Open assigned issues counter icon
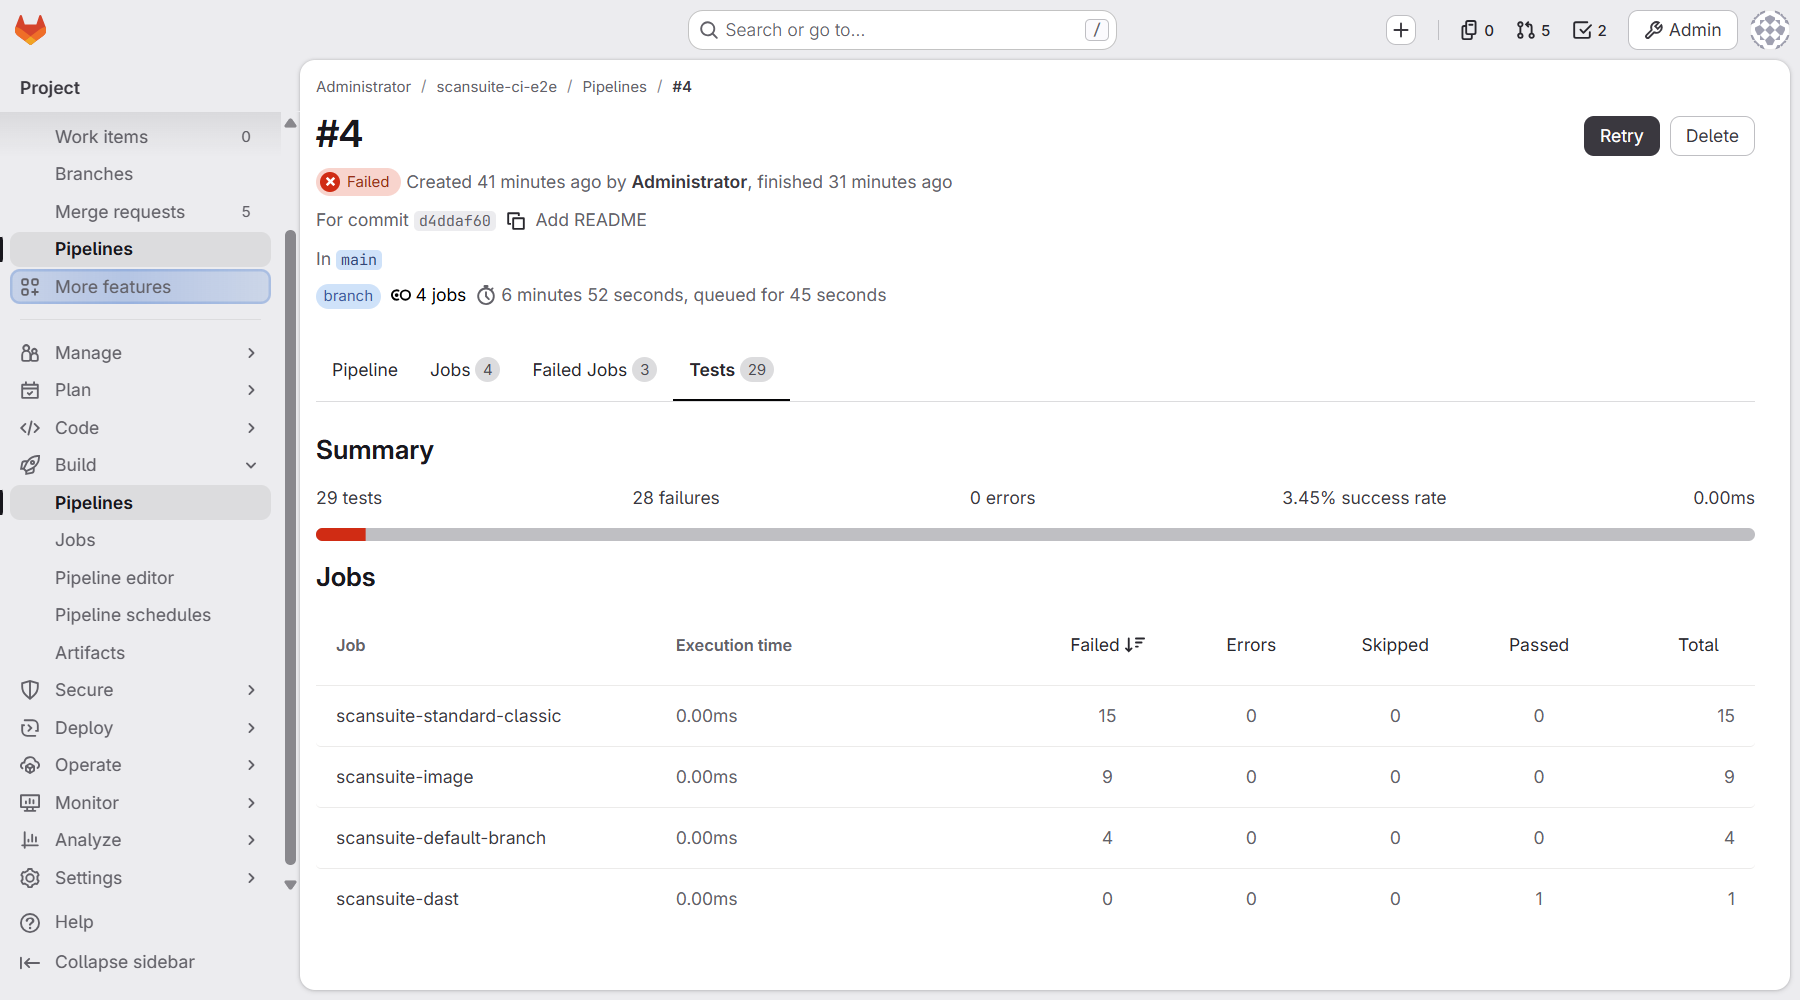Viewport: 1800px width, 1000px height. pos(1477,30)
